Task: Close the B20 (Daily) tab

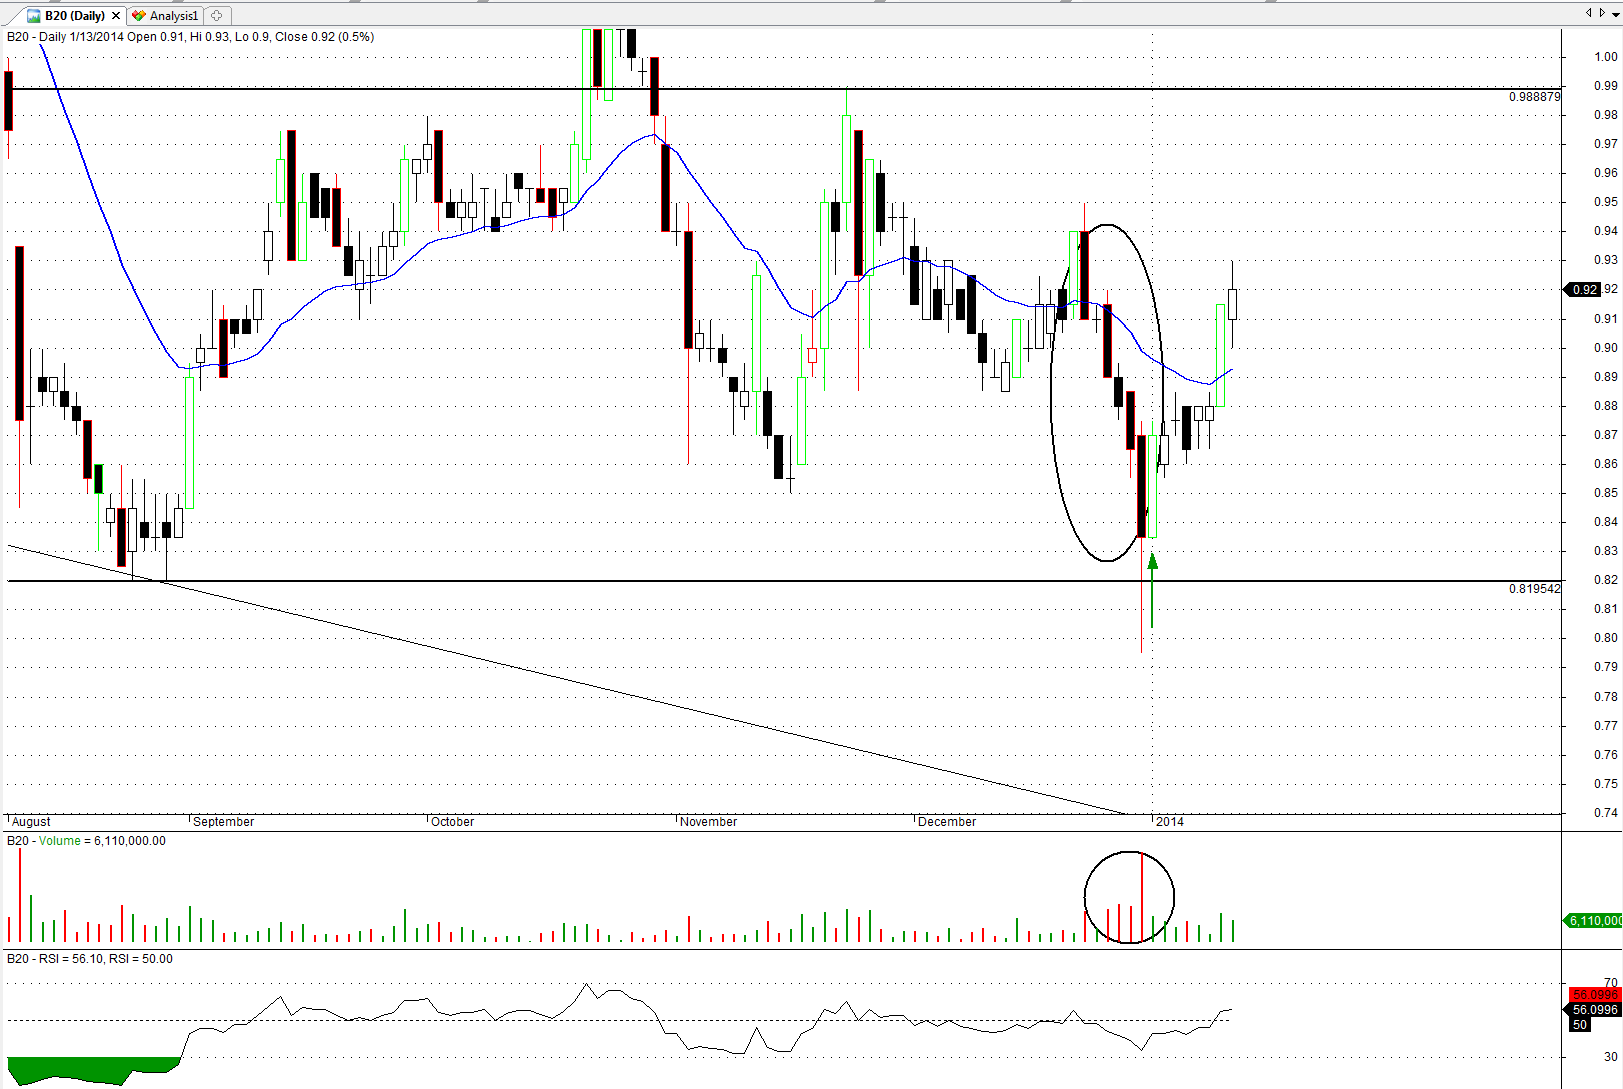Action: 116,16
